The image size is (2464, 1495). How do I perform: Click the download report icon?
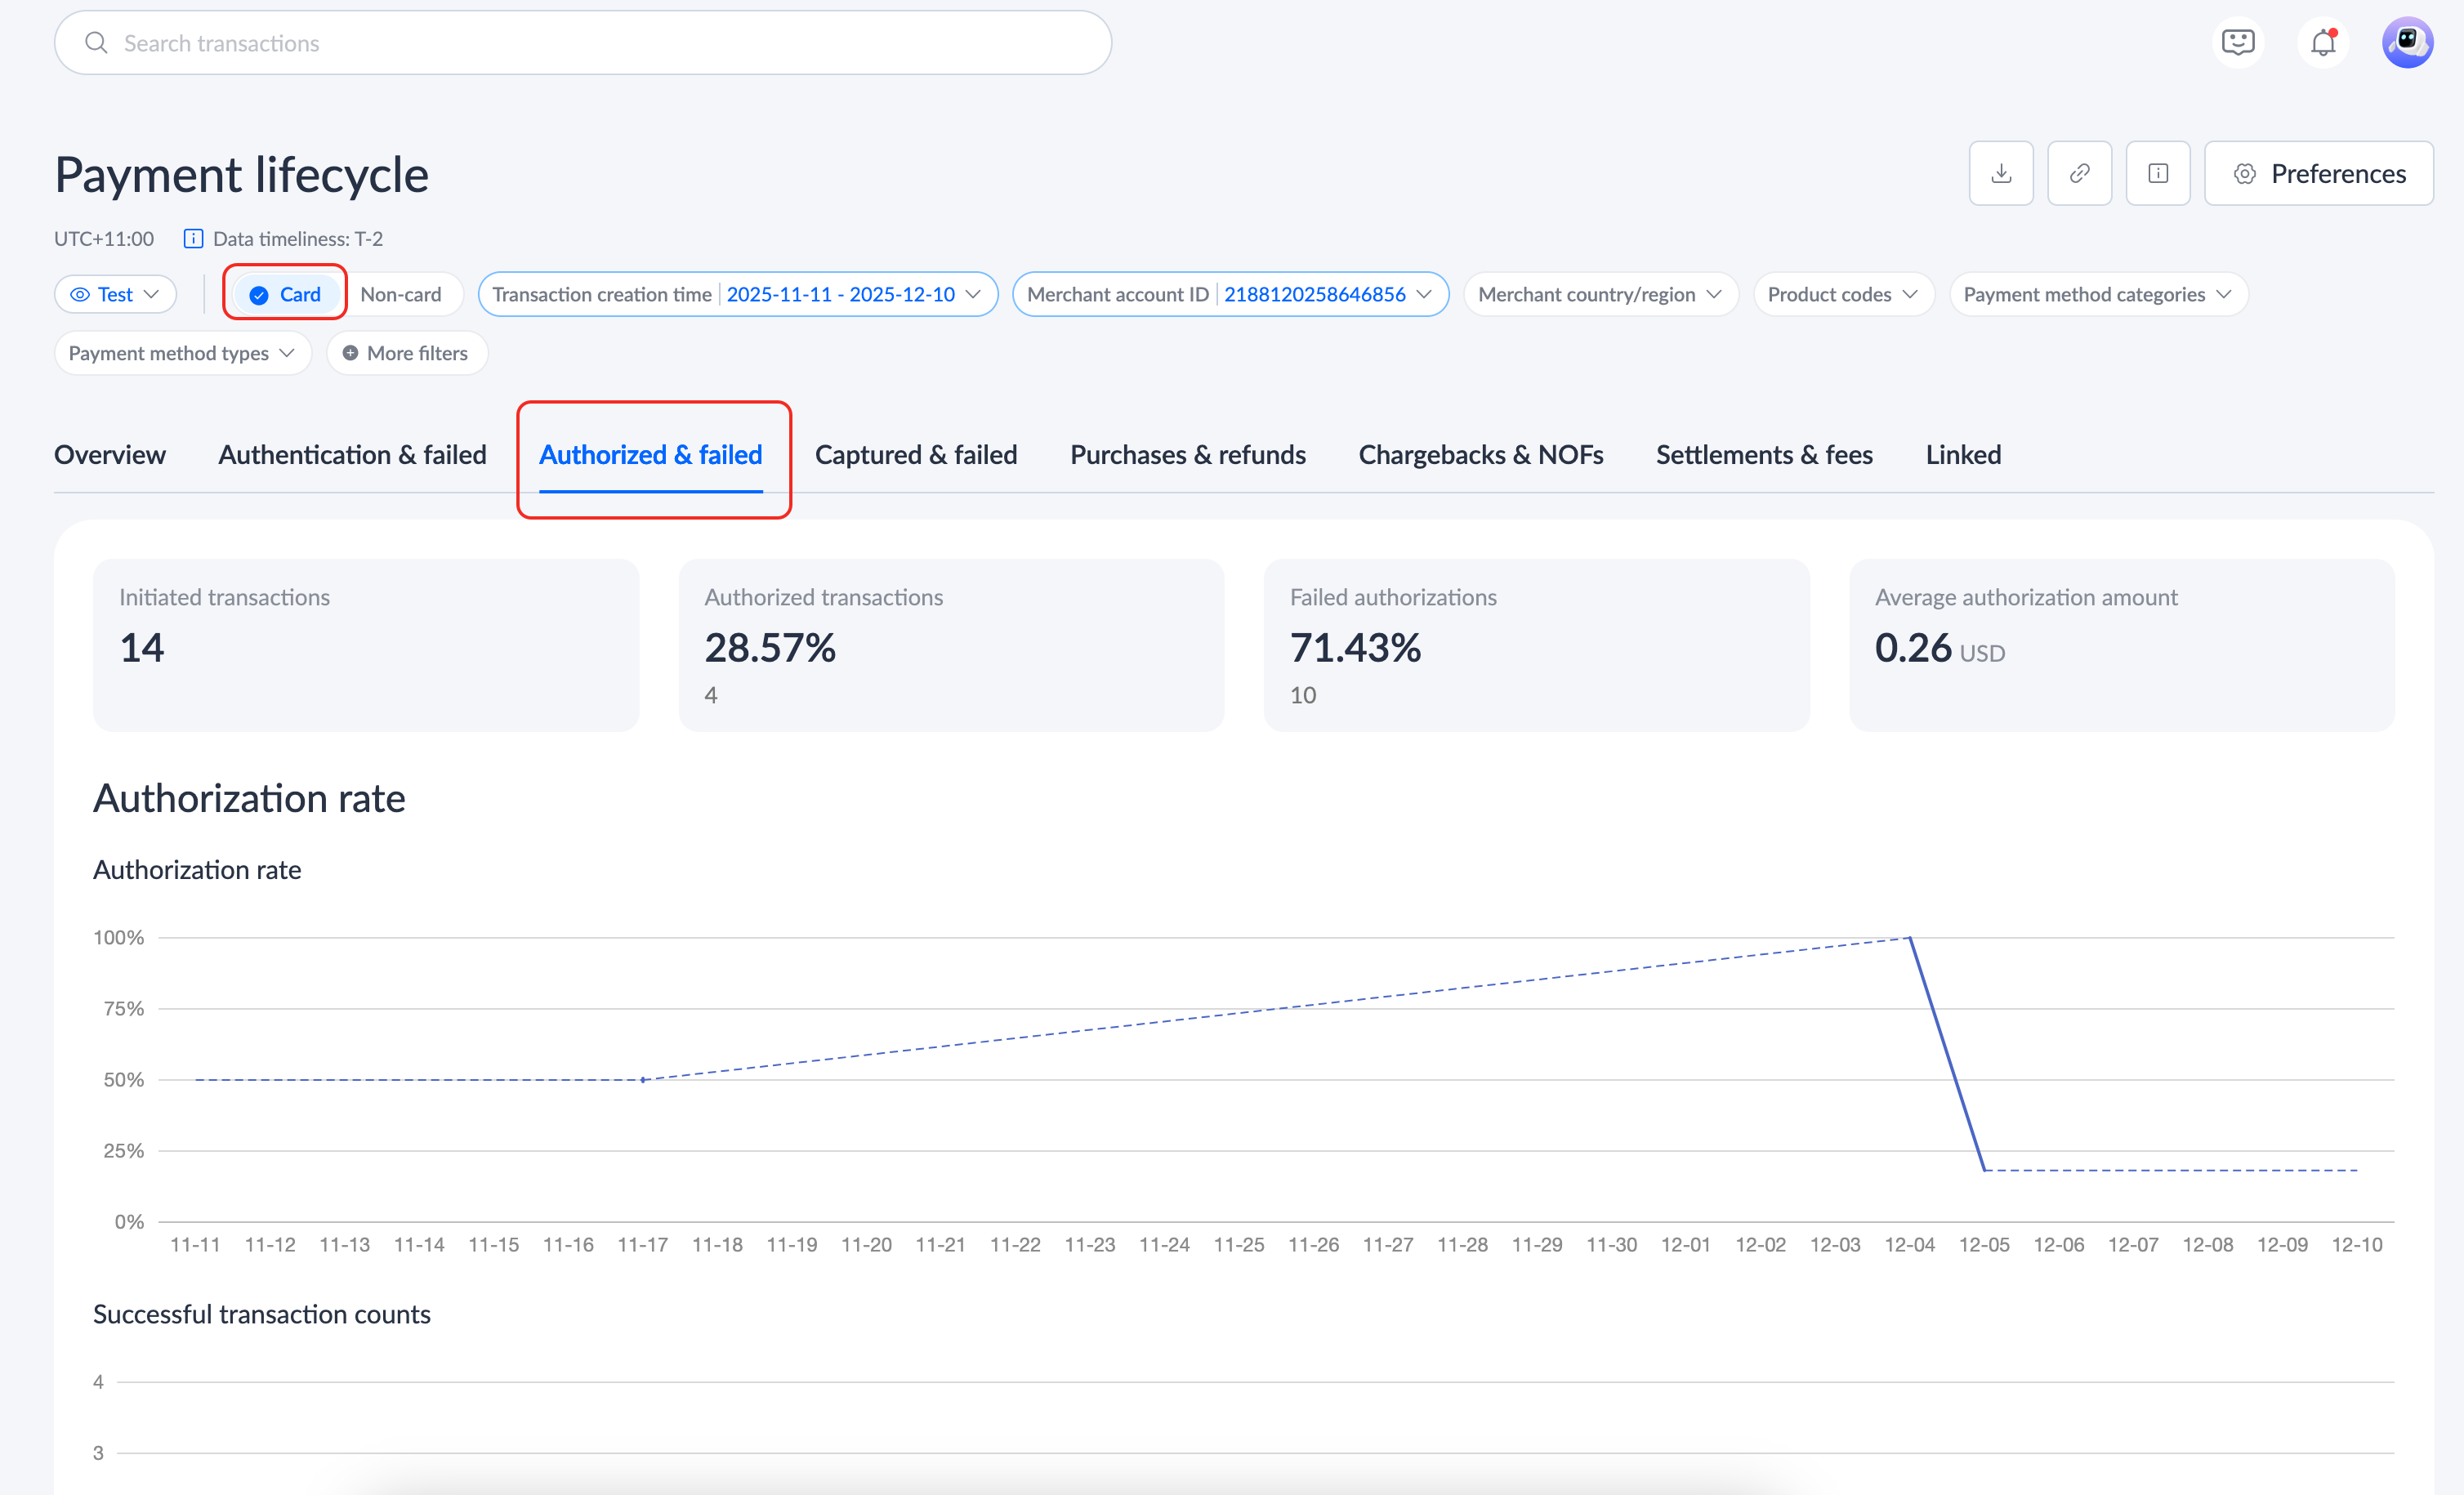pyautogui.click(x=2000, y=174)
